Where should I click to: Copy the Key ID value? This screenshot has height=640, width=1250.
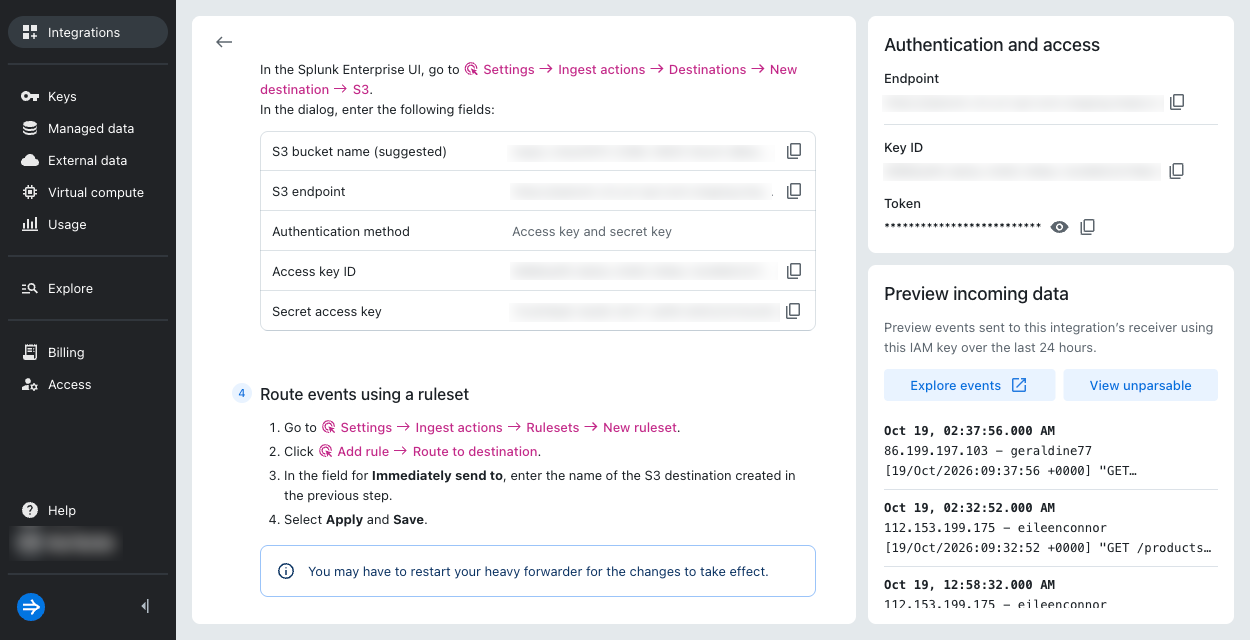coord(1177,171)
